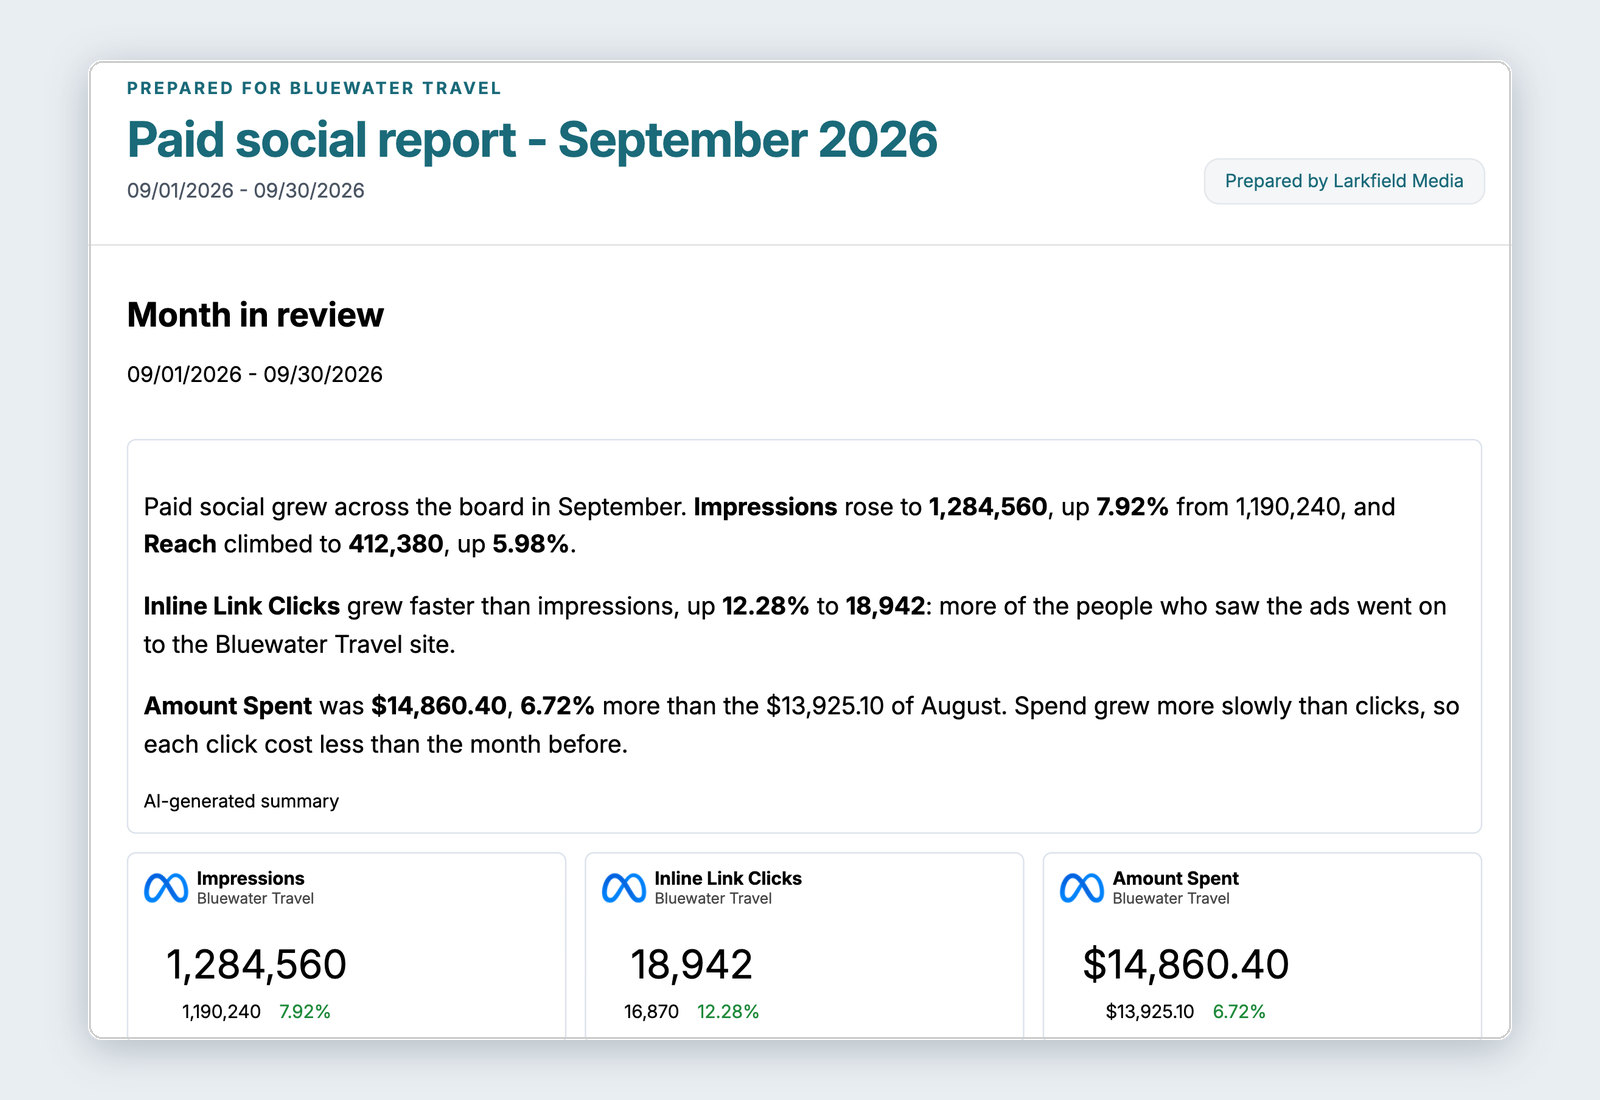
Task: Click the date range below Month in review
Action: [255, 374]
